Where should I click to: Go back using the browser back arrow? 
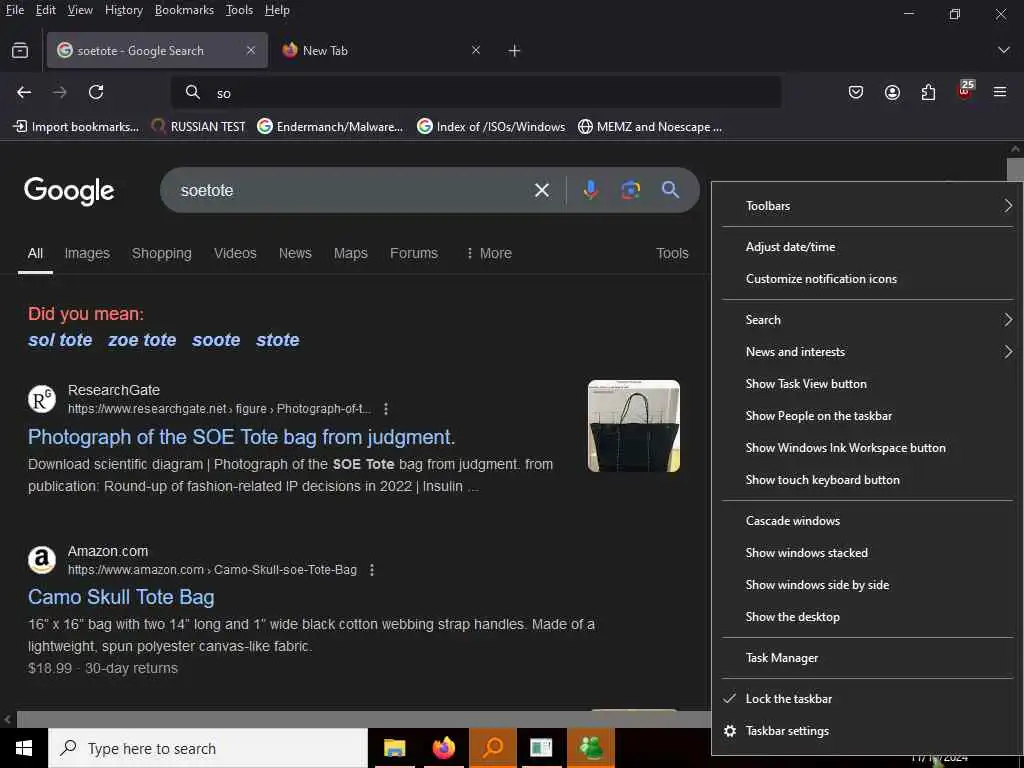24,92
